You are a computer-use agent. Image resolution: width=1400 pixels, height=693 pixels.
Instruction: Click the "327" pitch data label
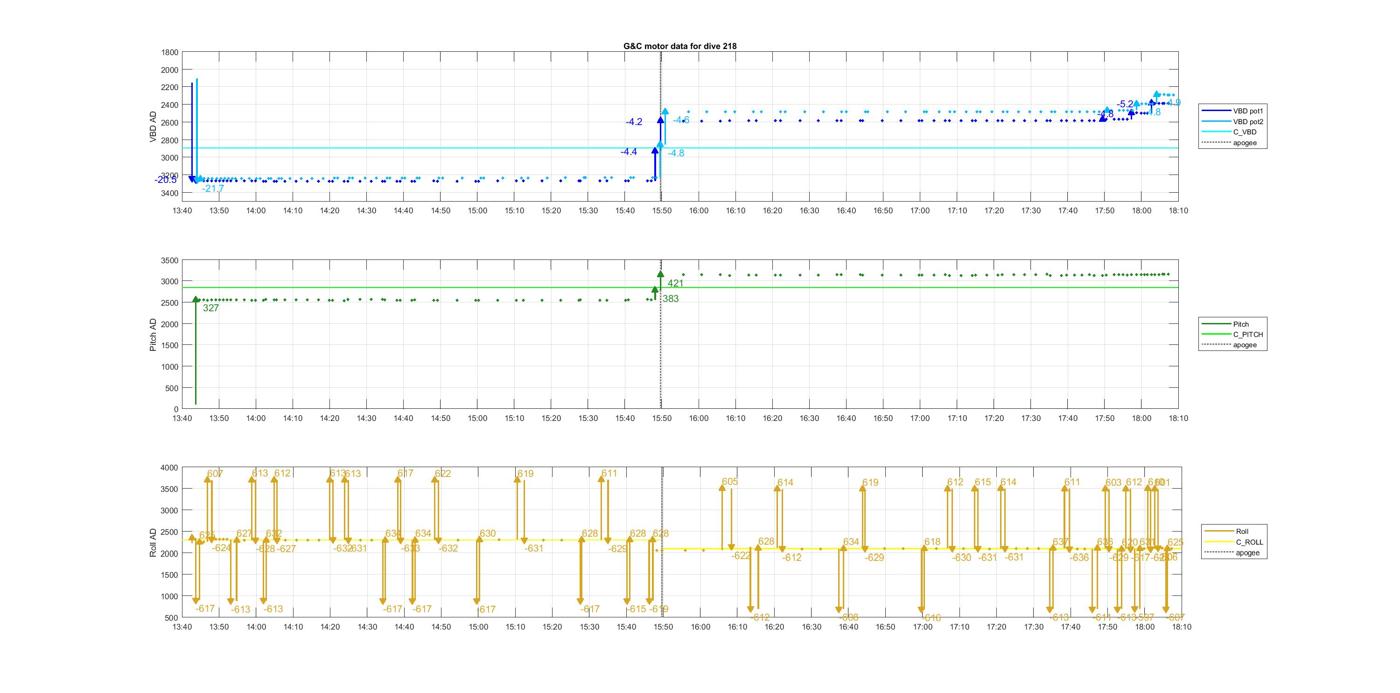[211, 308]
